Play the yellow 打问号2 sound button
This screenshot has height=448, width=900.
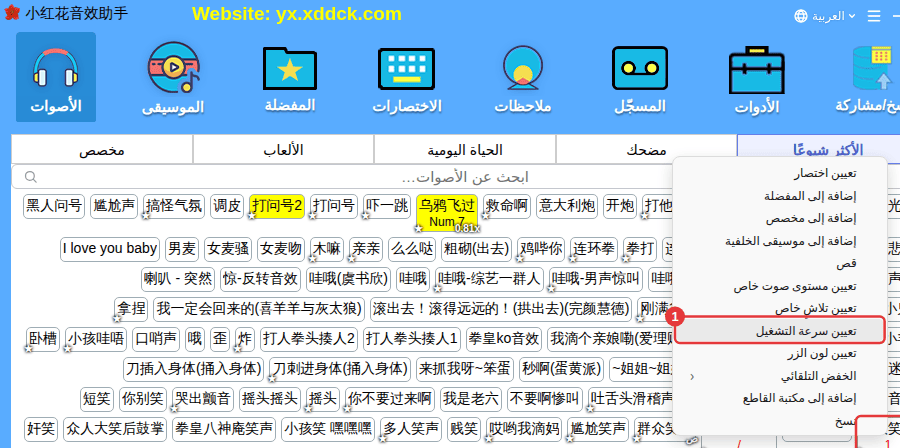point(277,207)
